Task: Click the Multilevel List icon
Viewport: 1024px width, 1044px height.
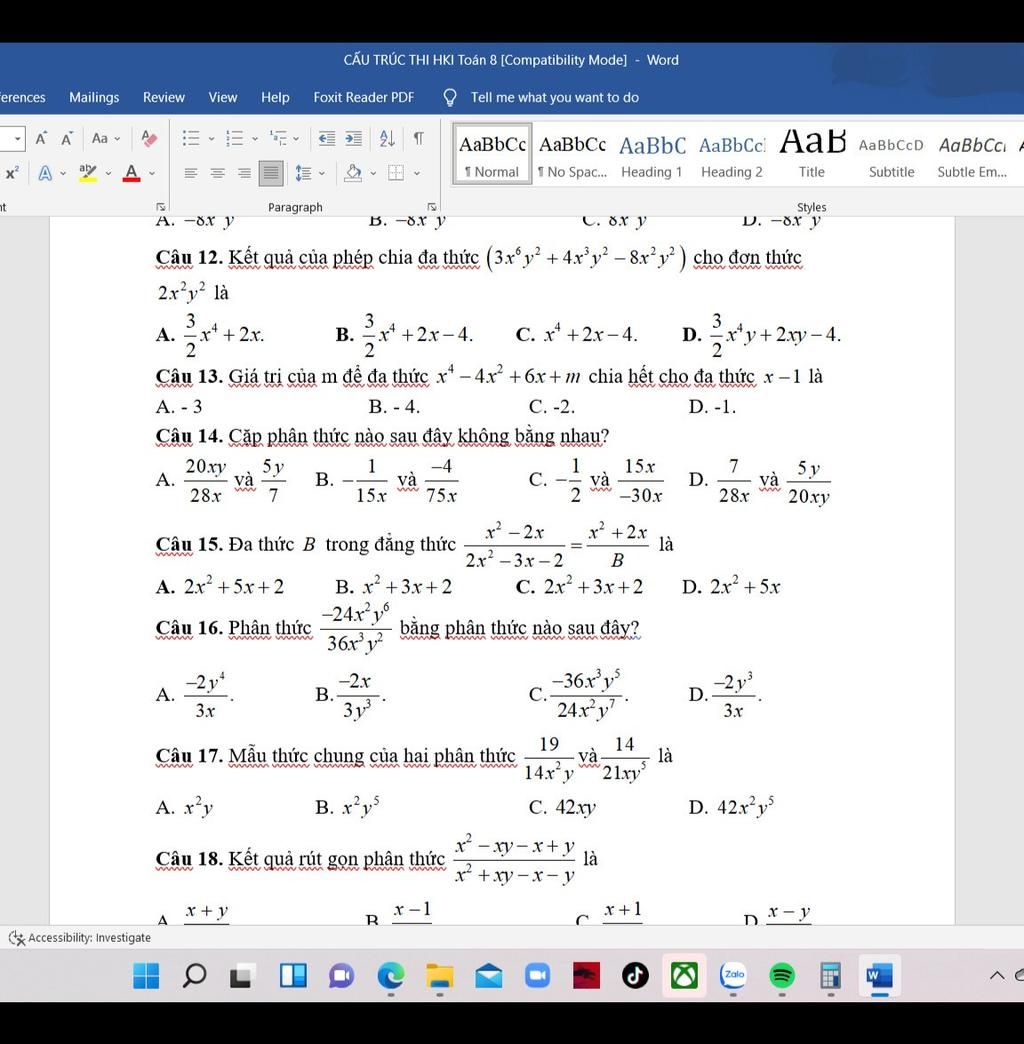Action: pyautogui.click(x=278, y=138)
